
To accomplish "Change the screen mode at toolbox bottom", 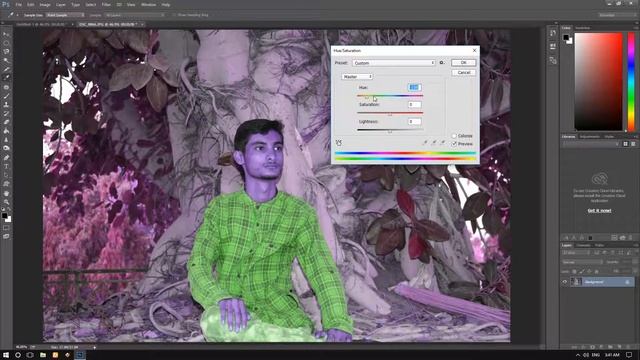I will 6,236.
